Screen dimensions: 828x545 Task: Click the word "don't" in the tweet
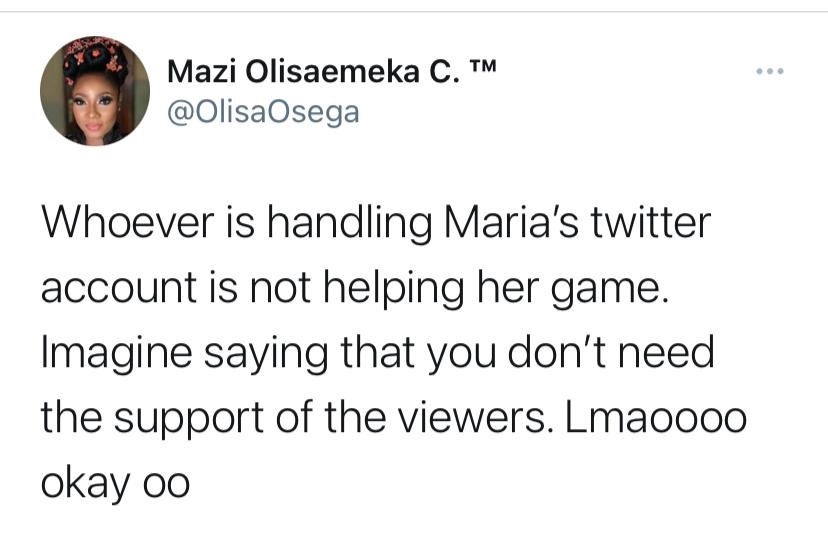click(553, 355)
